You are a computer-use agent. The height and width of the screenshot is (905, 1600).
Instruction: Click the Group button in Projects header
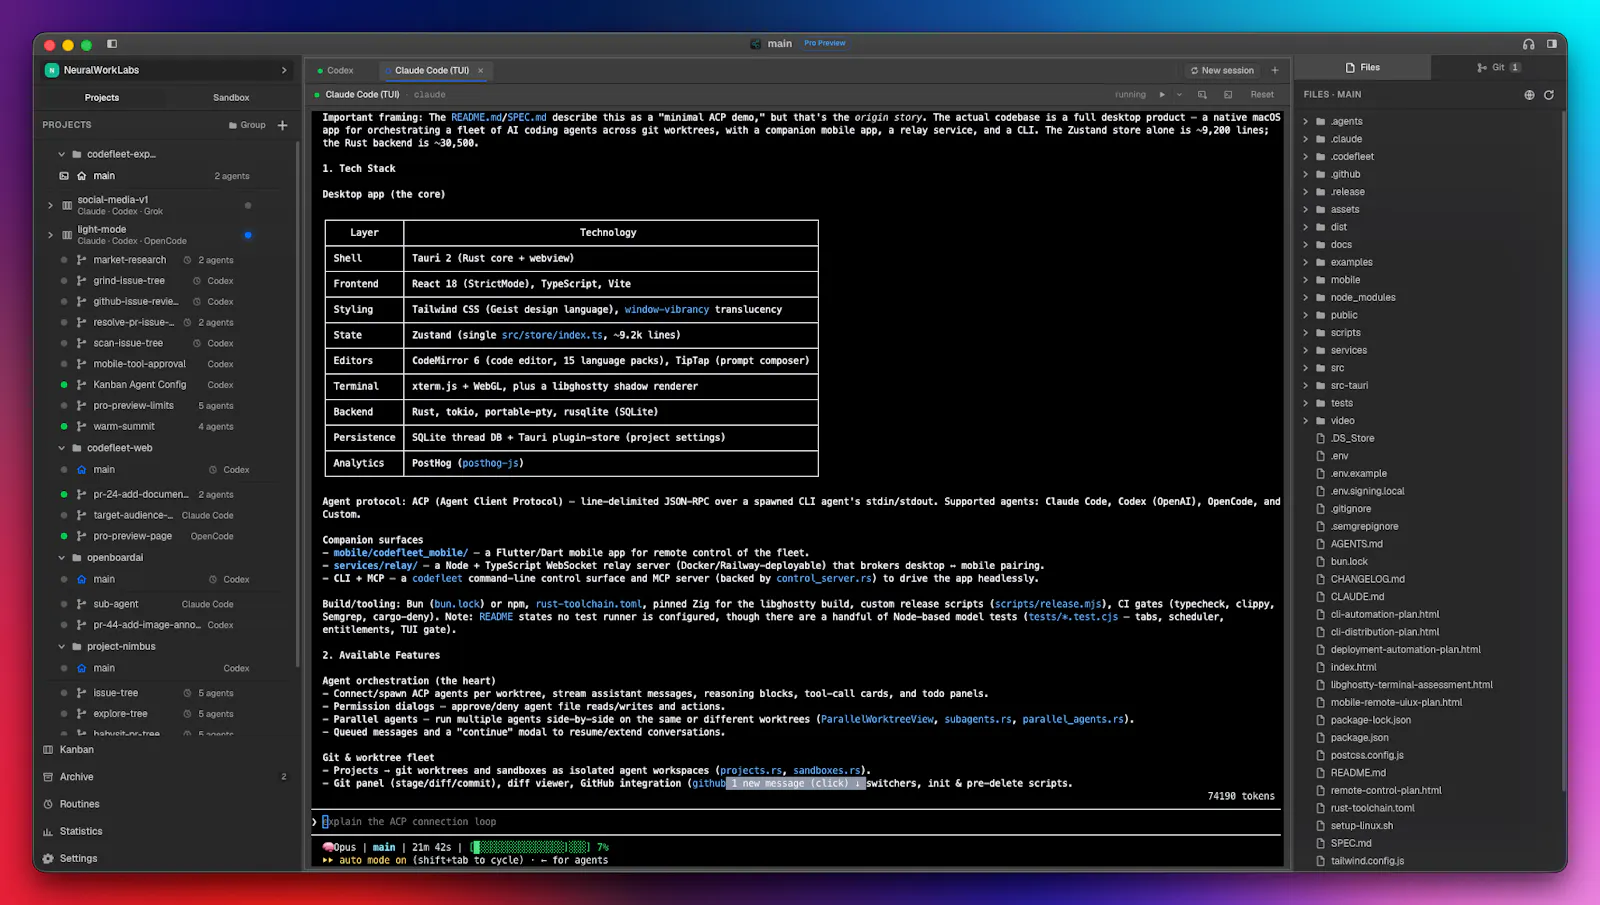click(x=247, y=125)
